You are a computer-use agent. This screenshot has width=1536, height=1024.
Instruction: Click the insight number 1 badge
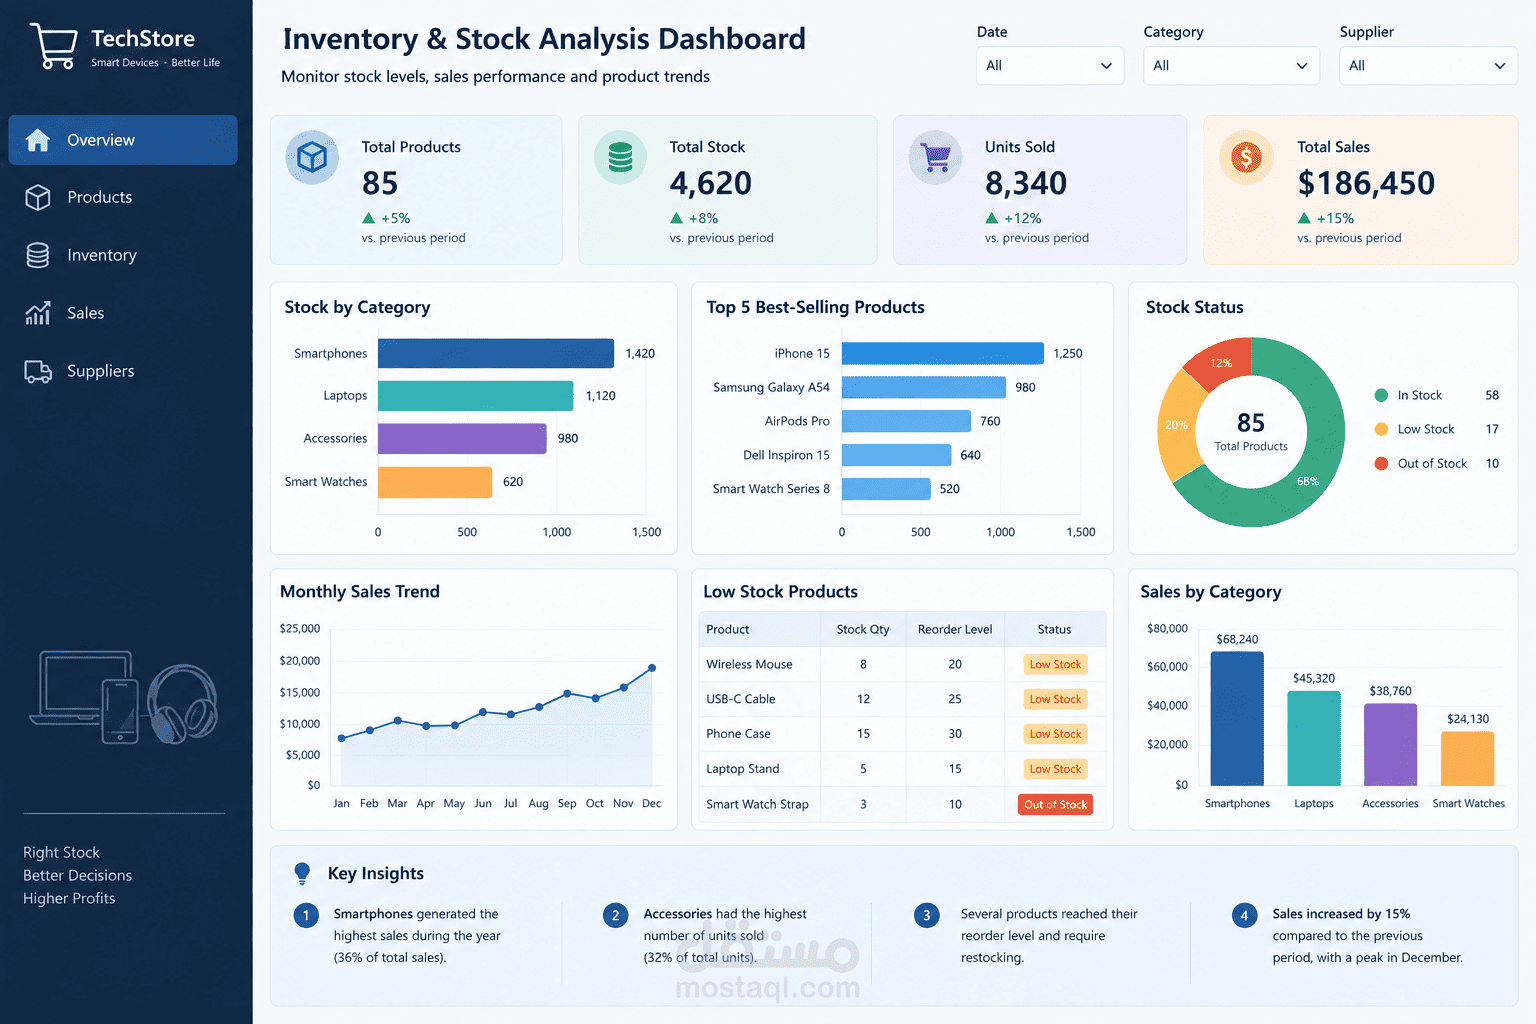tap(306, 915)
